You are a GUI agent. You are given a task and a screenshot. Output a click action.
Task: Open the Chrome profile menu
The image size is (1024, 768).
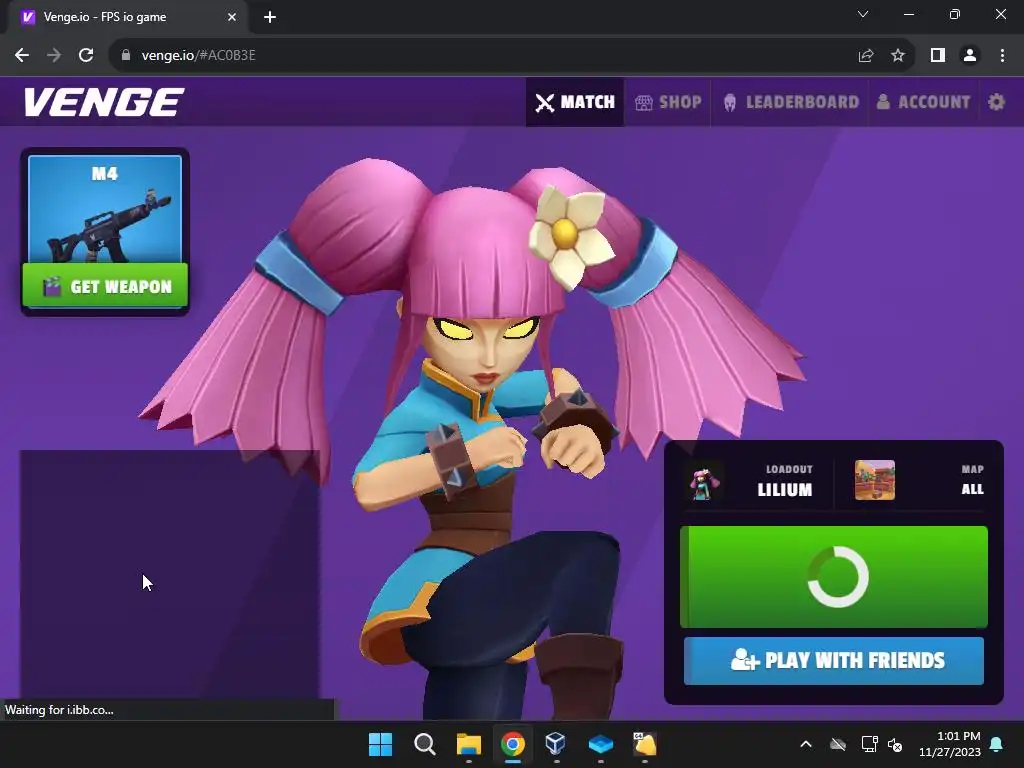(970, 56)
